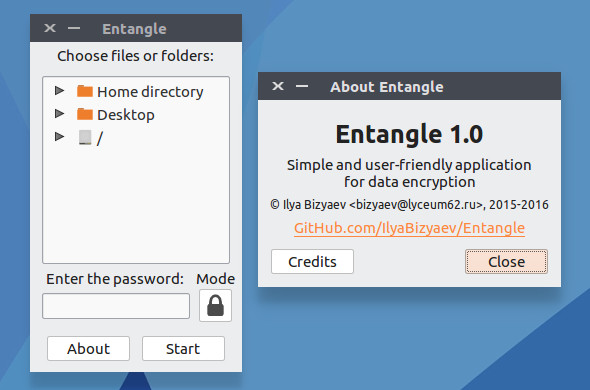Show the Credits
The width and height of the screenshot is (590, 390).
click(x=312, y=261)
